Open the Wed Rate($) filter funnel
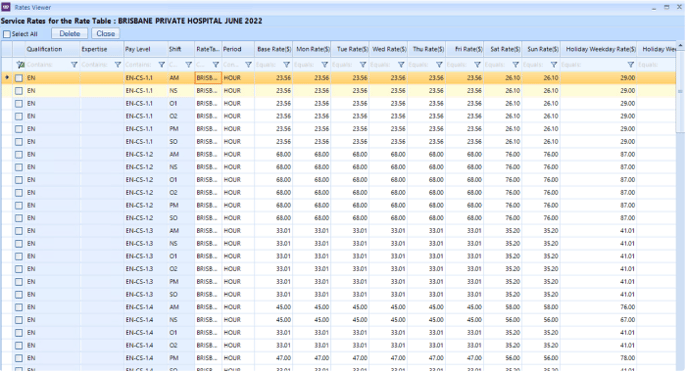 [401, 64]
